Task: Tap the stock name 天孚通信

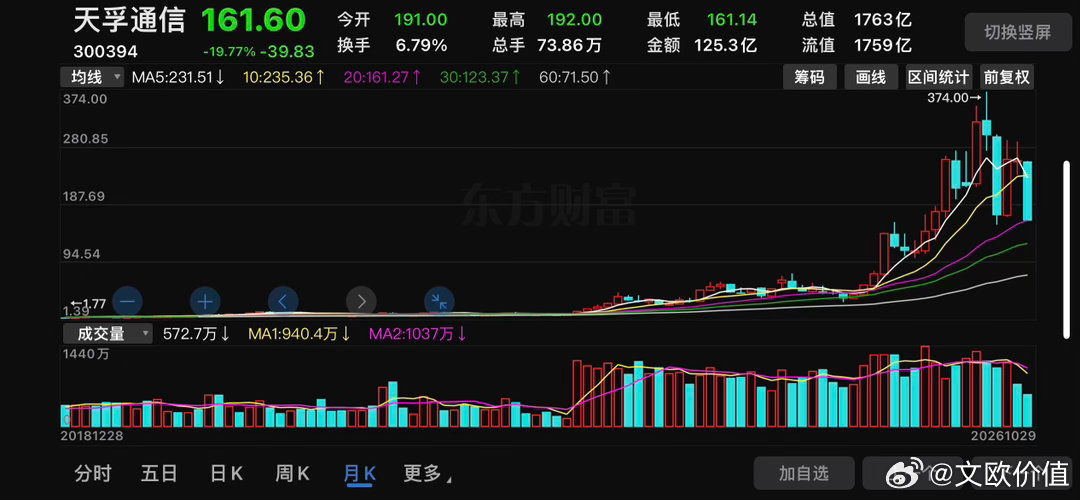Action: point(129,21)
